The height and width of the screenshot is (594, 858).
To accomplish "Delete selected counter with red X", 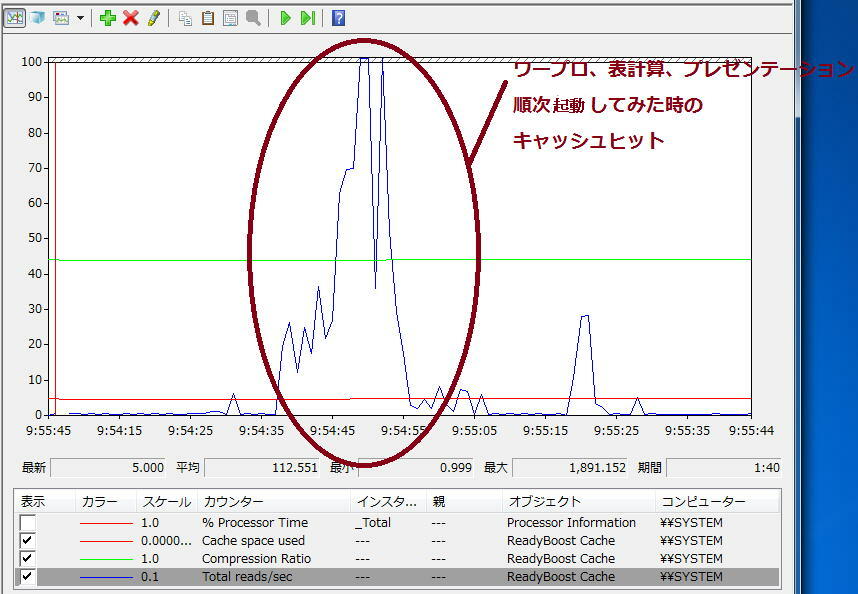I will 130,18.
